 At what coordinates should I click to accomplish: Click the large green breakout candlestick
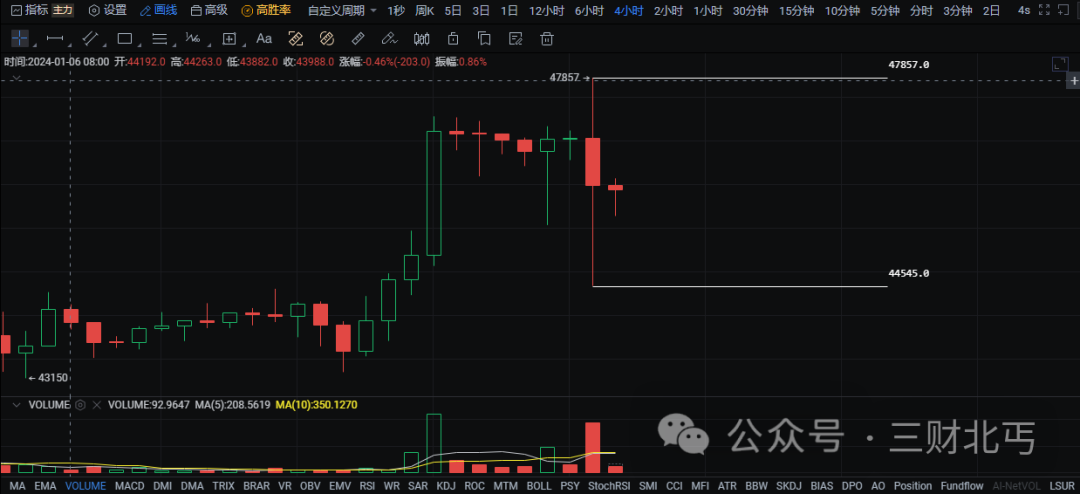point(434,193)
